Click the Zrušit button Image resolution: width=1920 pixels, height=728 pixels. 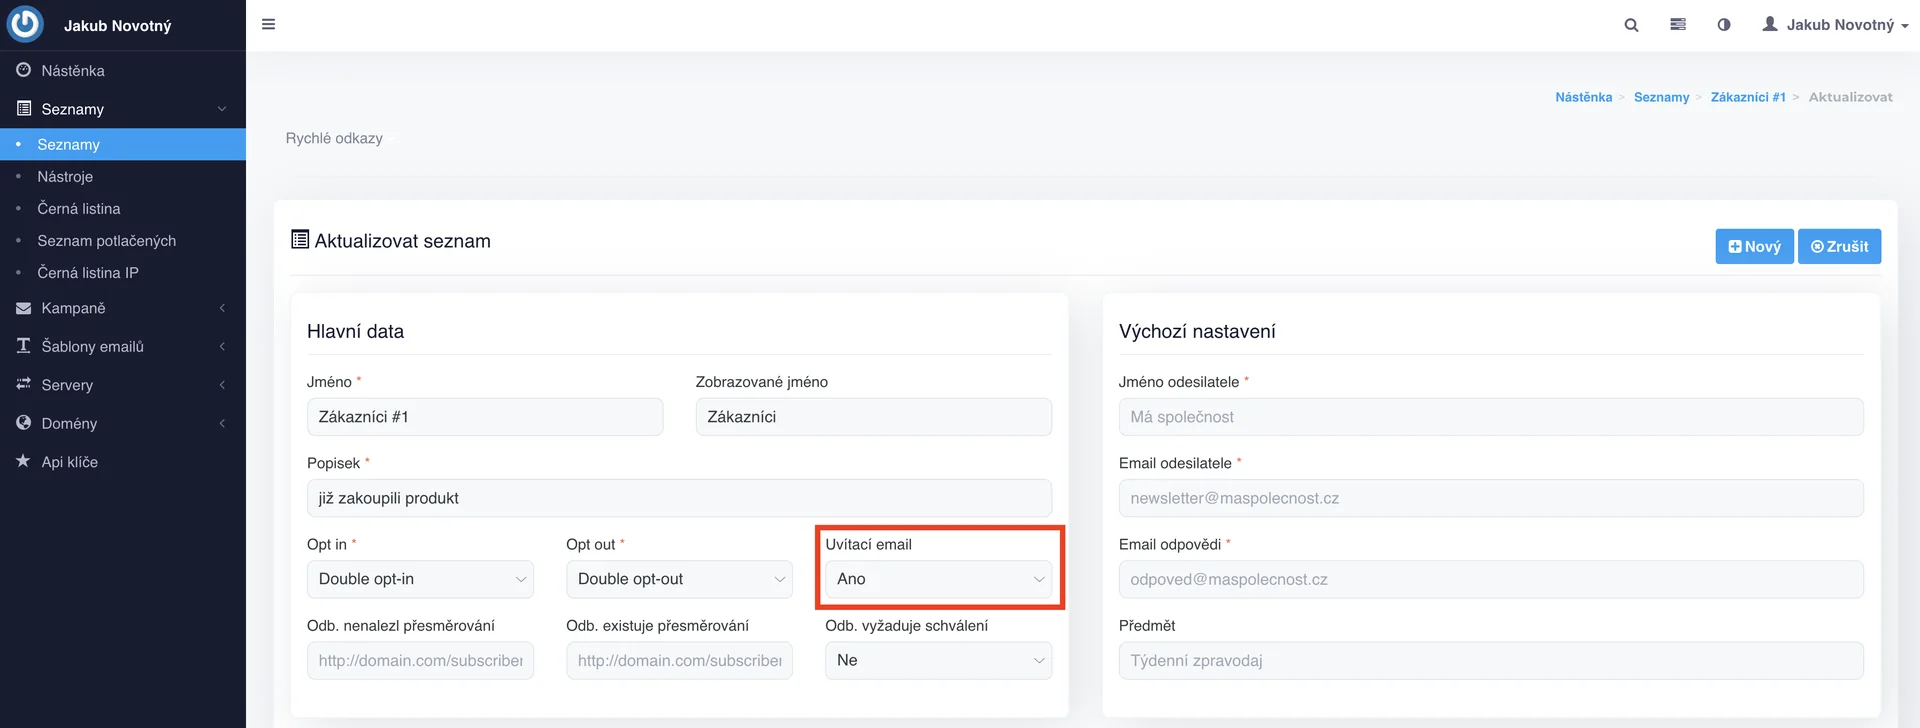1839,246
